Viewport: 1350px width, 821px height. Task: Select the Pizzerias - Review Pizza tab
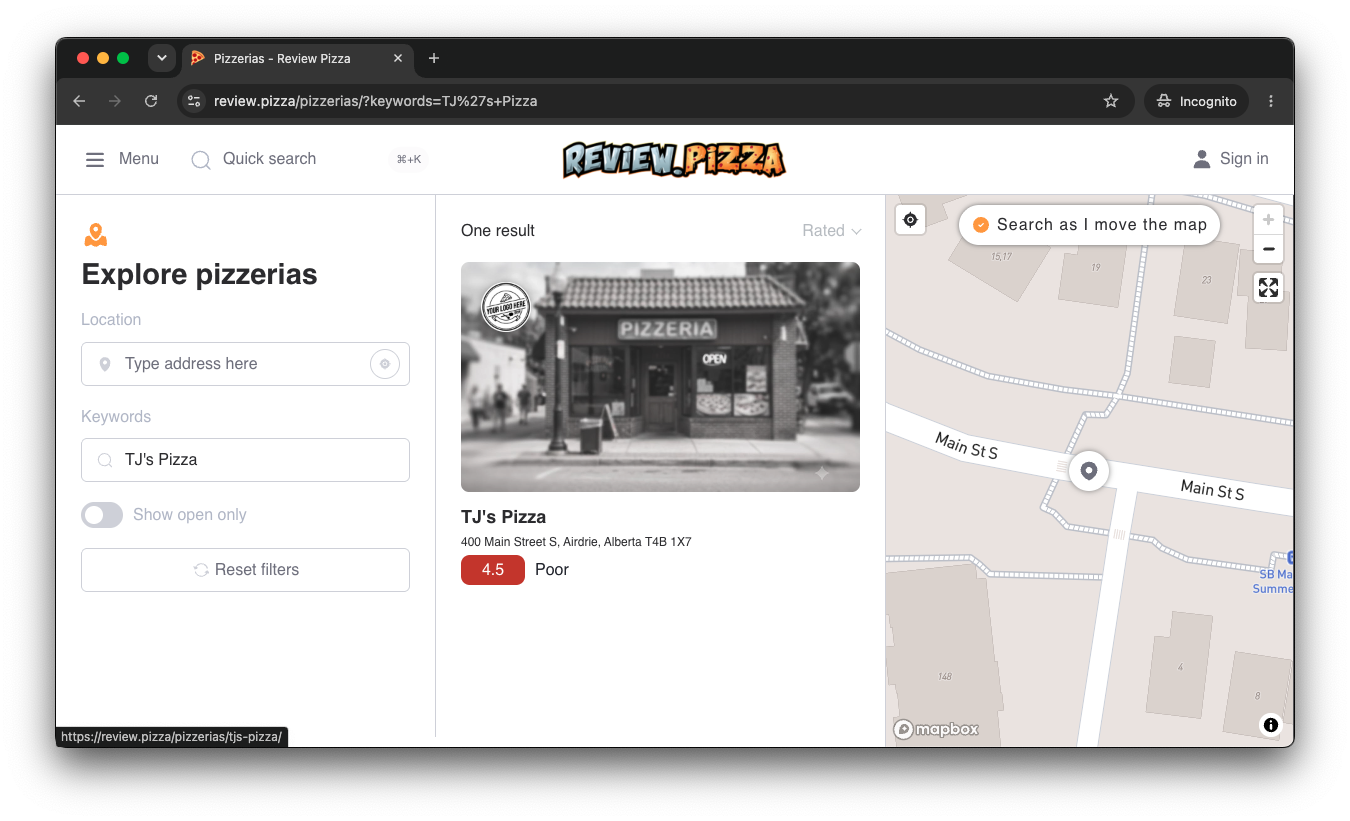[296, 58]
